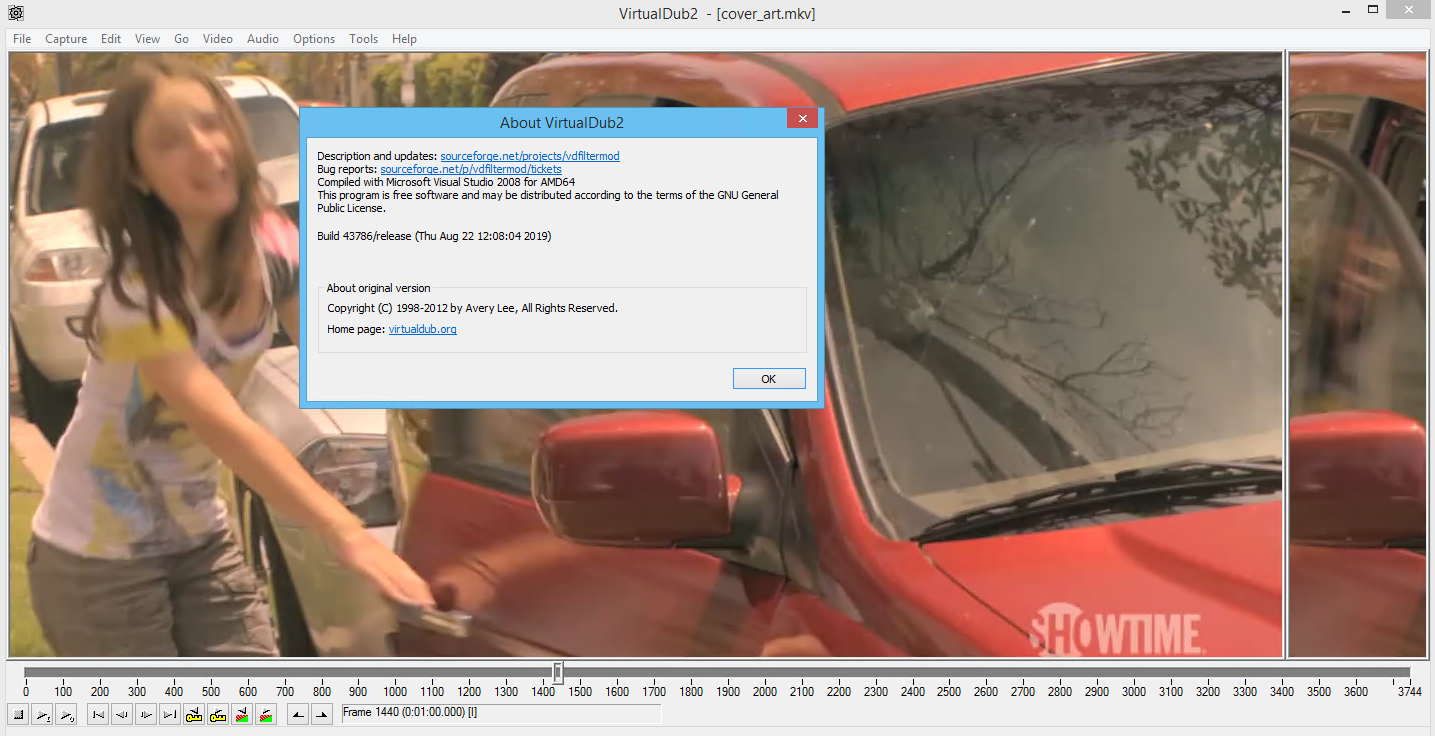Go to the next keyframe
This screenshot has height=736, width=1435.
[x=218, y=714]
